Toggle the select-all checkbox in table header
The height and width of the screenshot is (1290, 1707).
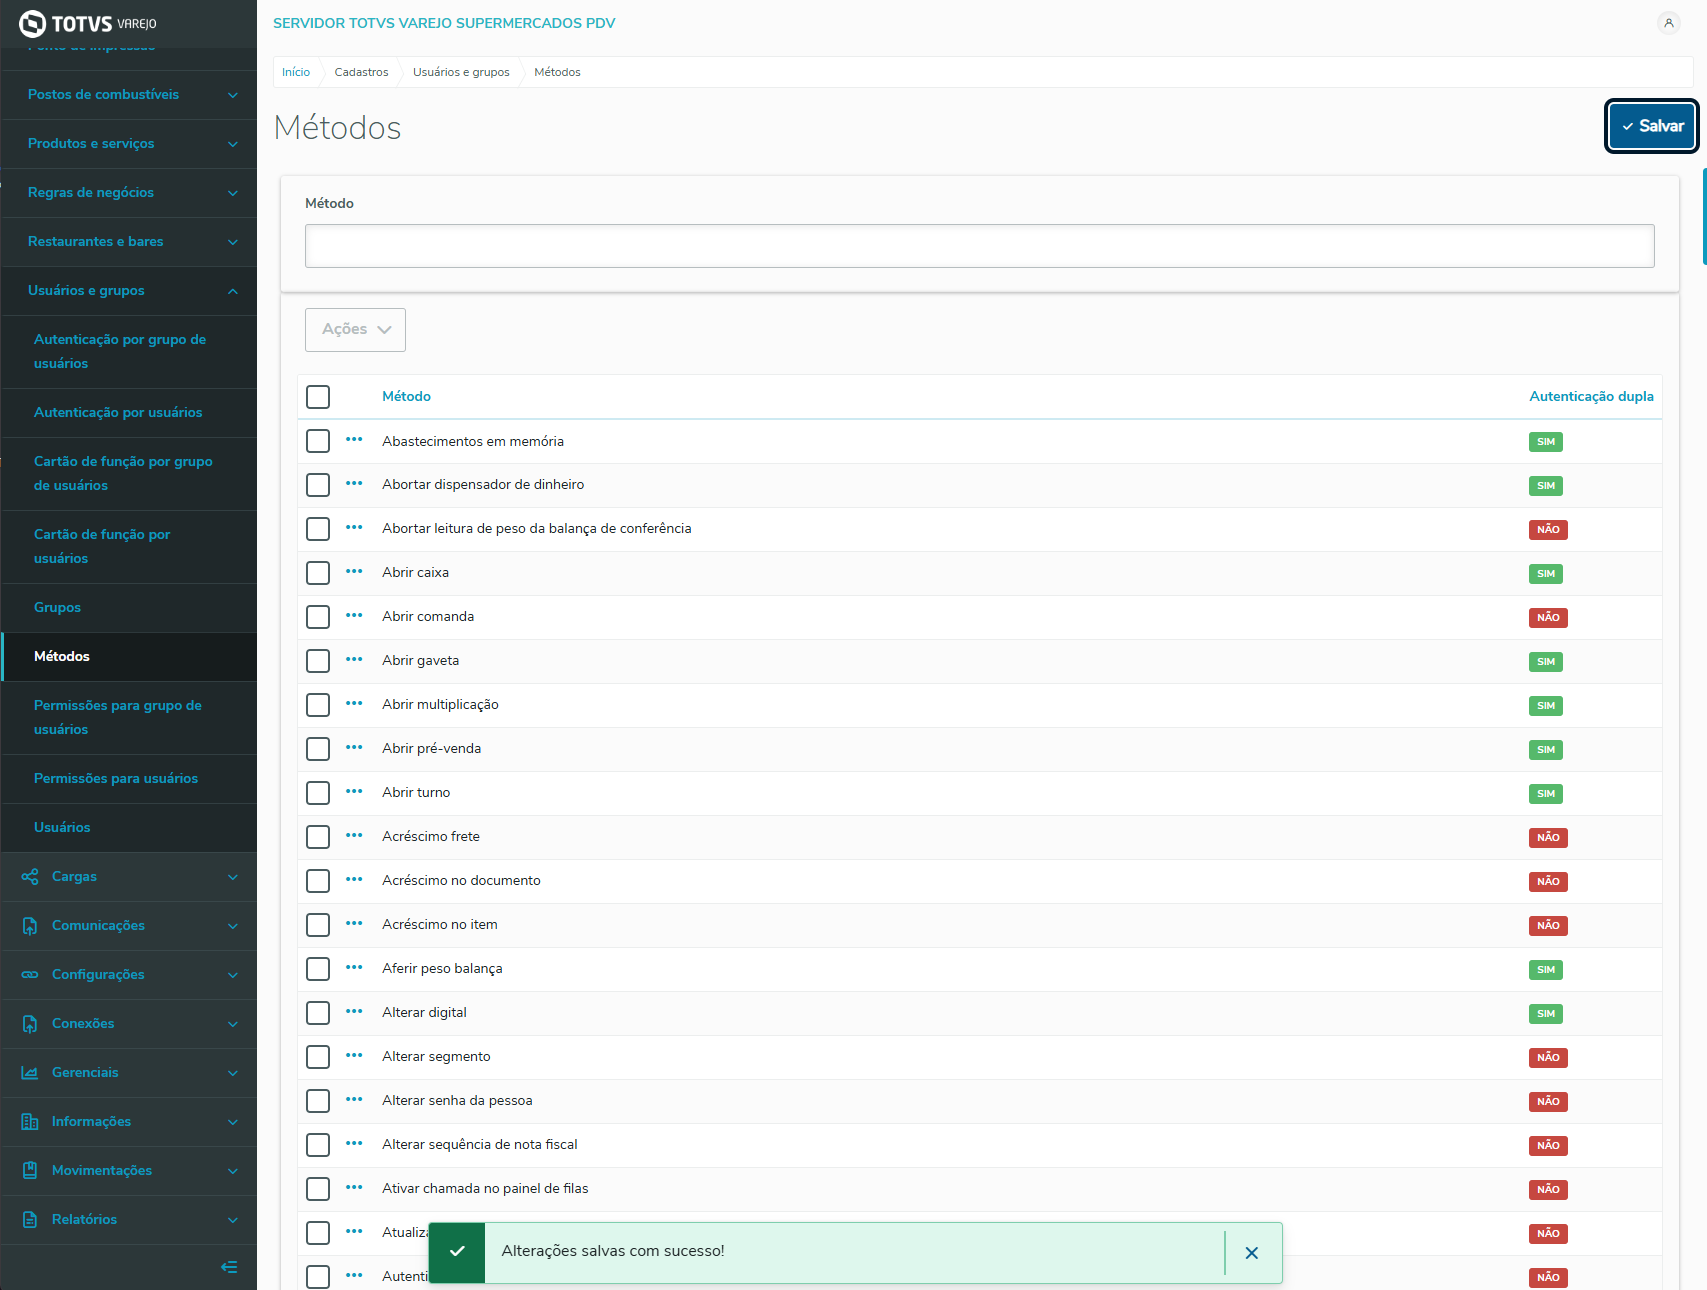click(x=318, y=397)
